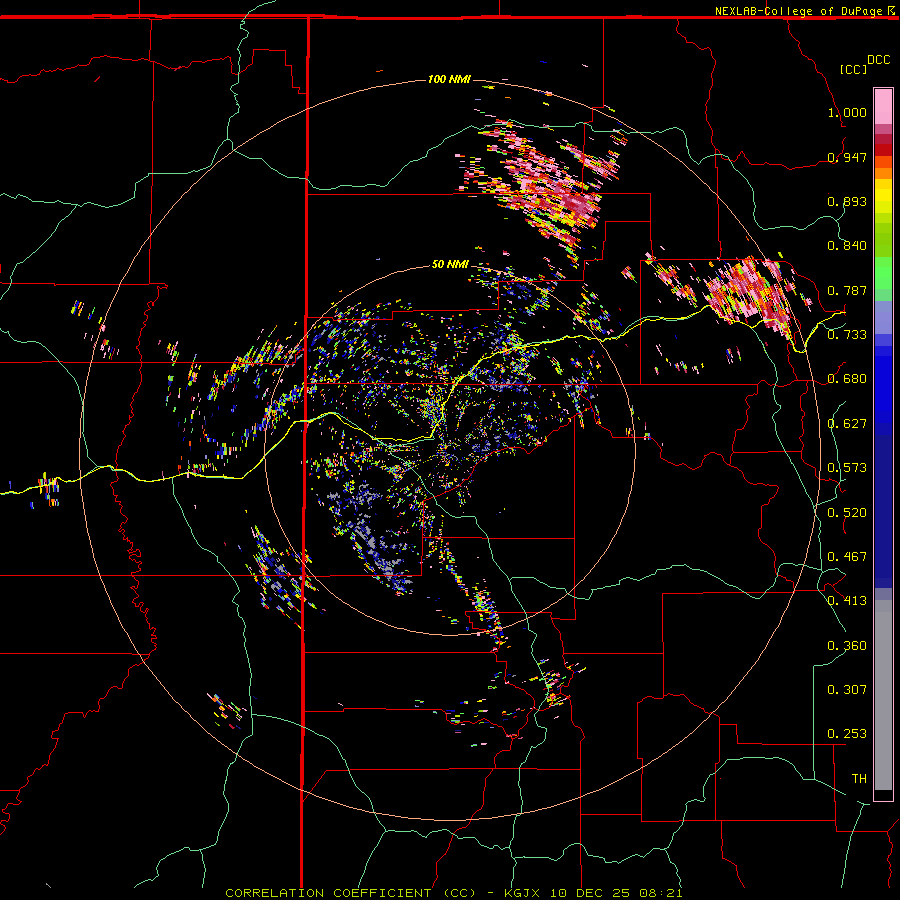
Task: Select the 0.307 legend value
Action: click(x=847, y=690)
